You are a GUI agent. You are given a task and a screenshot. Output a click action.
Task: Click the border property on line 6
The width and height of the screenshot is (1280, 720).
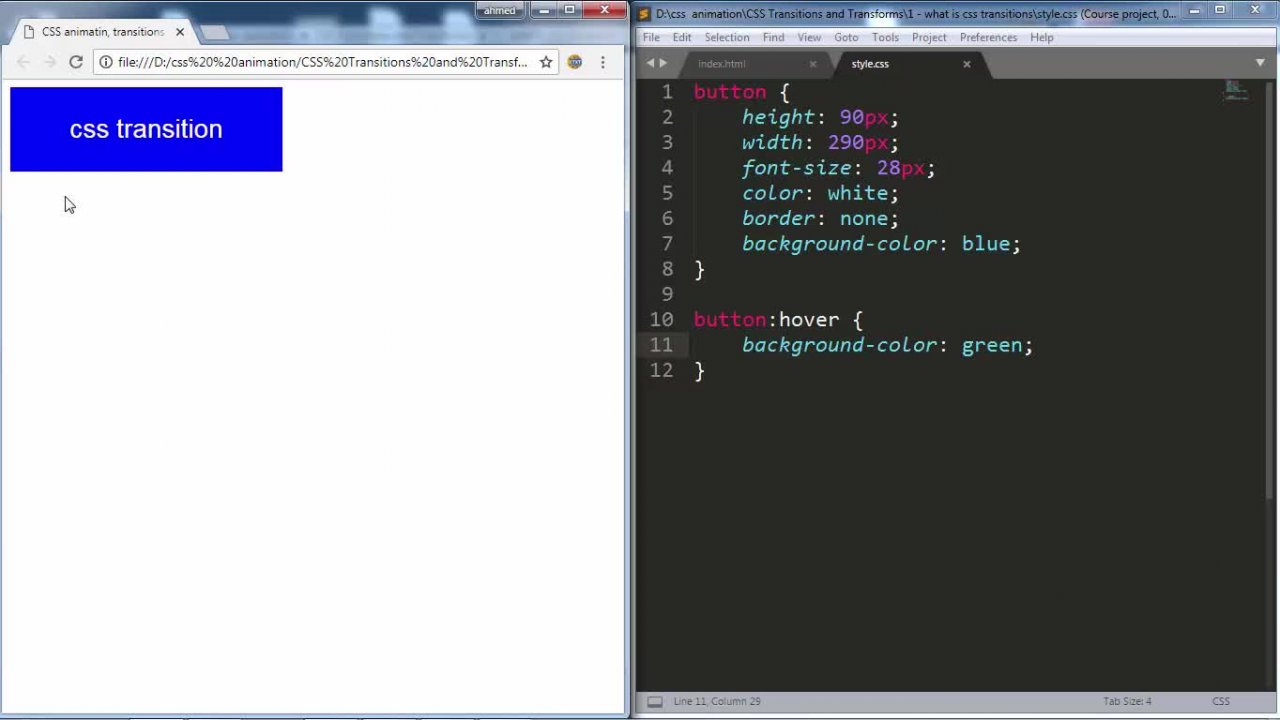point(778,218)
